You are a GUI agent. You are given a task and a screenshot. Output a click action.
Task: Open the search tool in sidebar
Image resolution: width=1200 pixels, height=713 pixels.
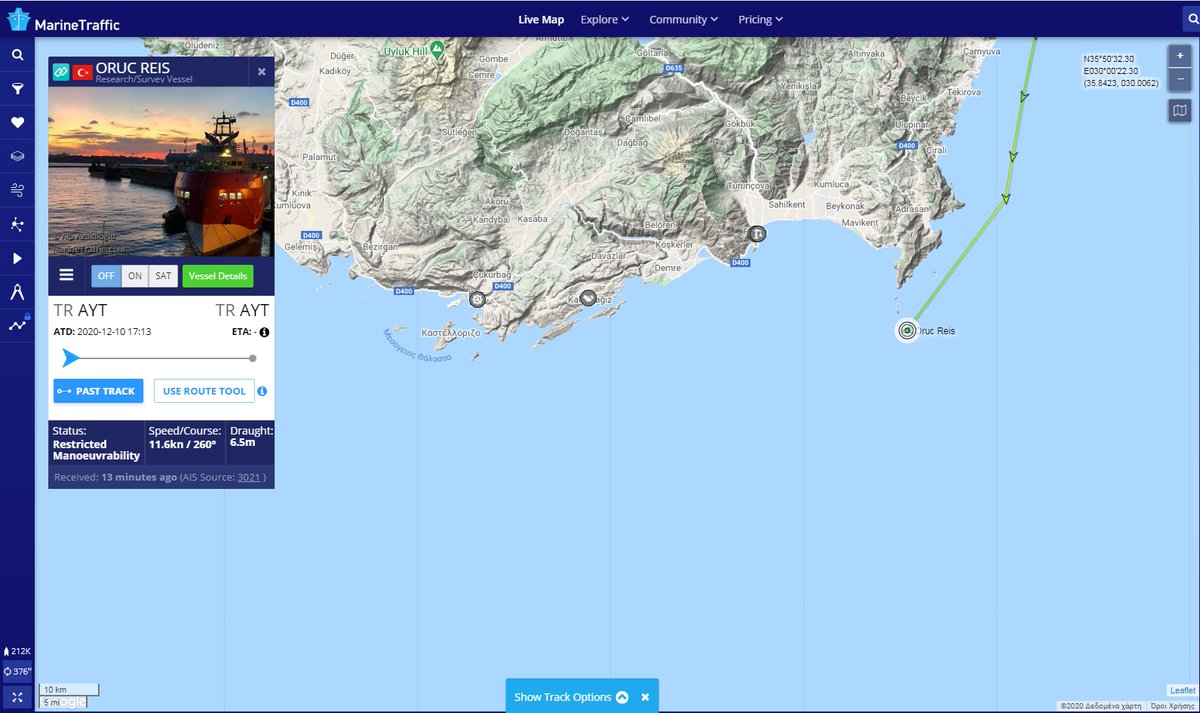tap(17, 55)
